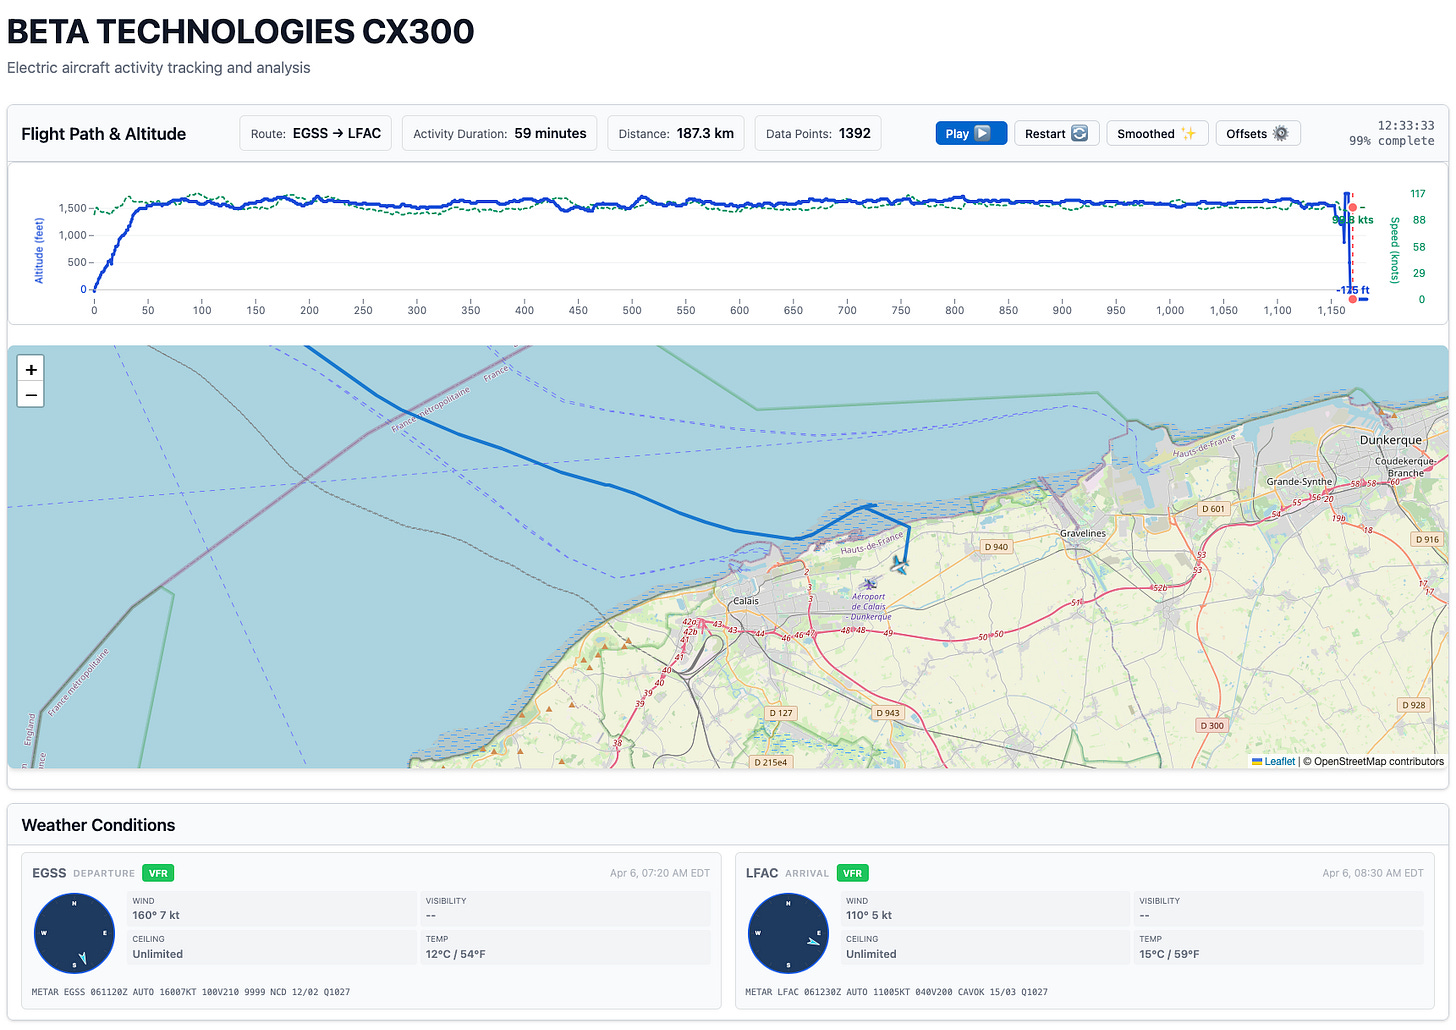Screen dimensions: 1456x1030
Task: Click Distance 187.3 km
Action: (x=676, y=133)
